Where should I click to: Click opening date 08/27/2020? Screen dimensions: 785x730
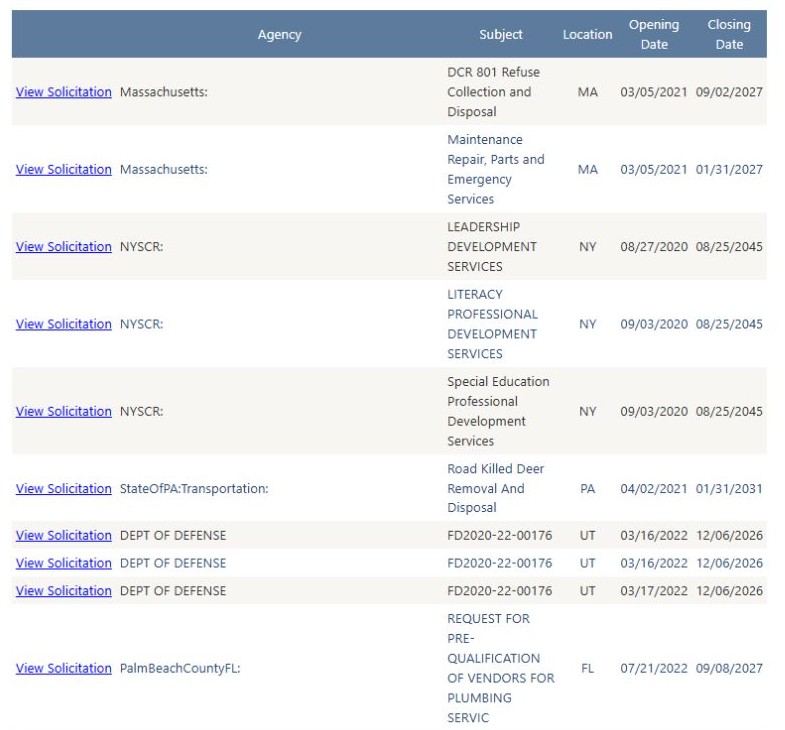click(x=654, y=247)
